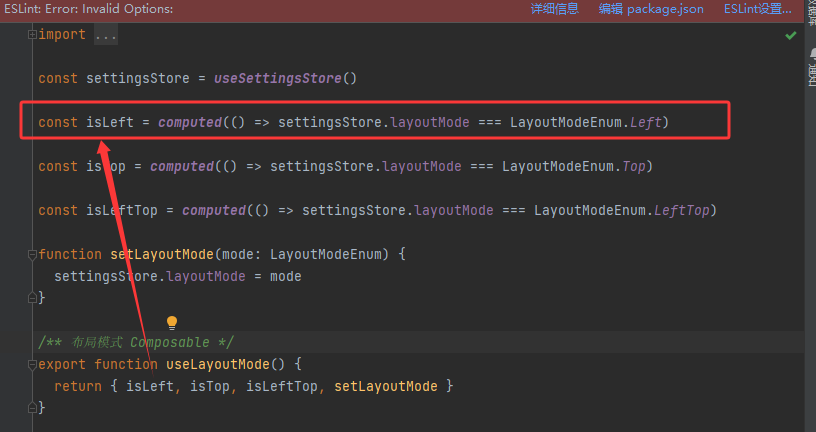Click the return keyword
The width and height of the screenshot is (816, 432).
click(78, 386)
